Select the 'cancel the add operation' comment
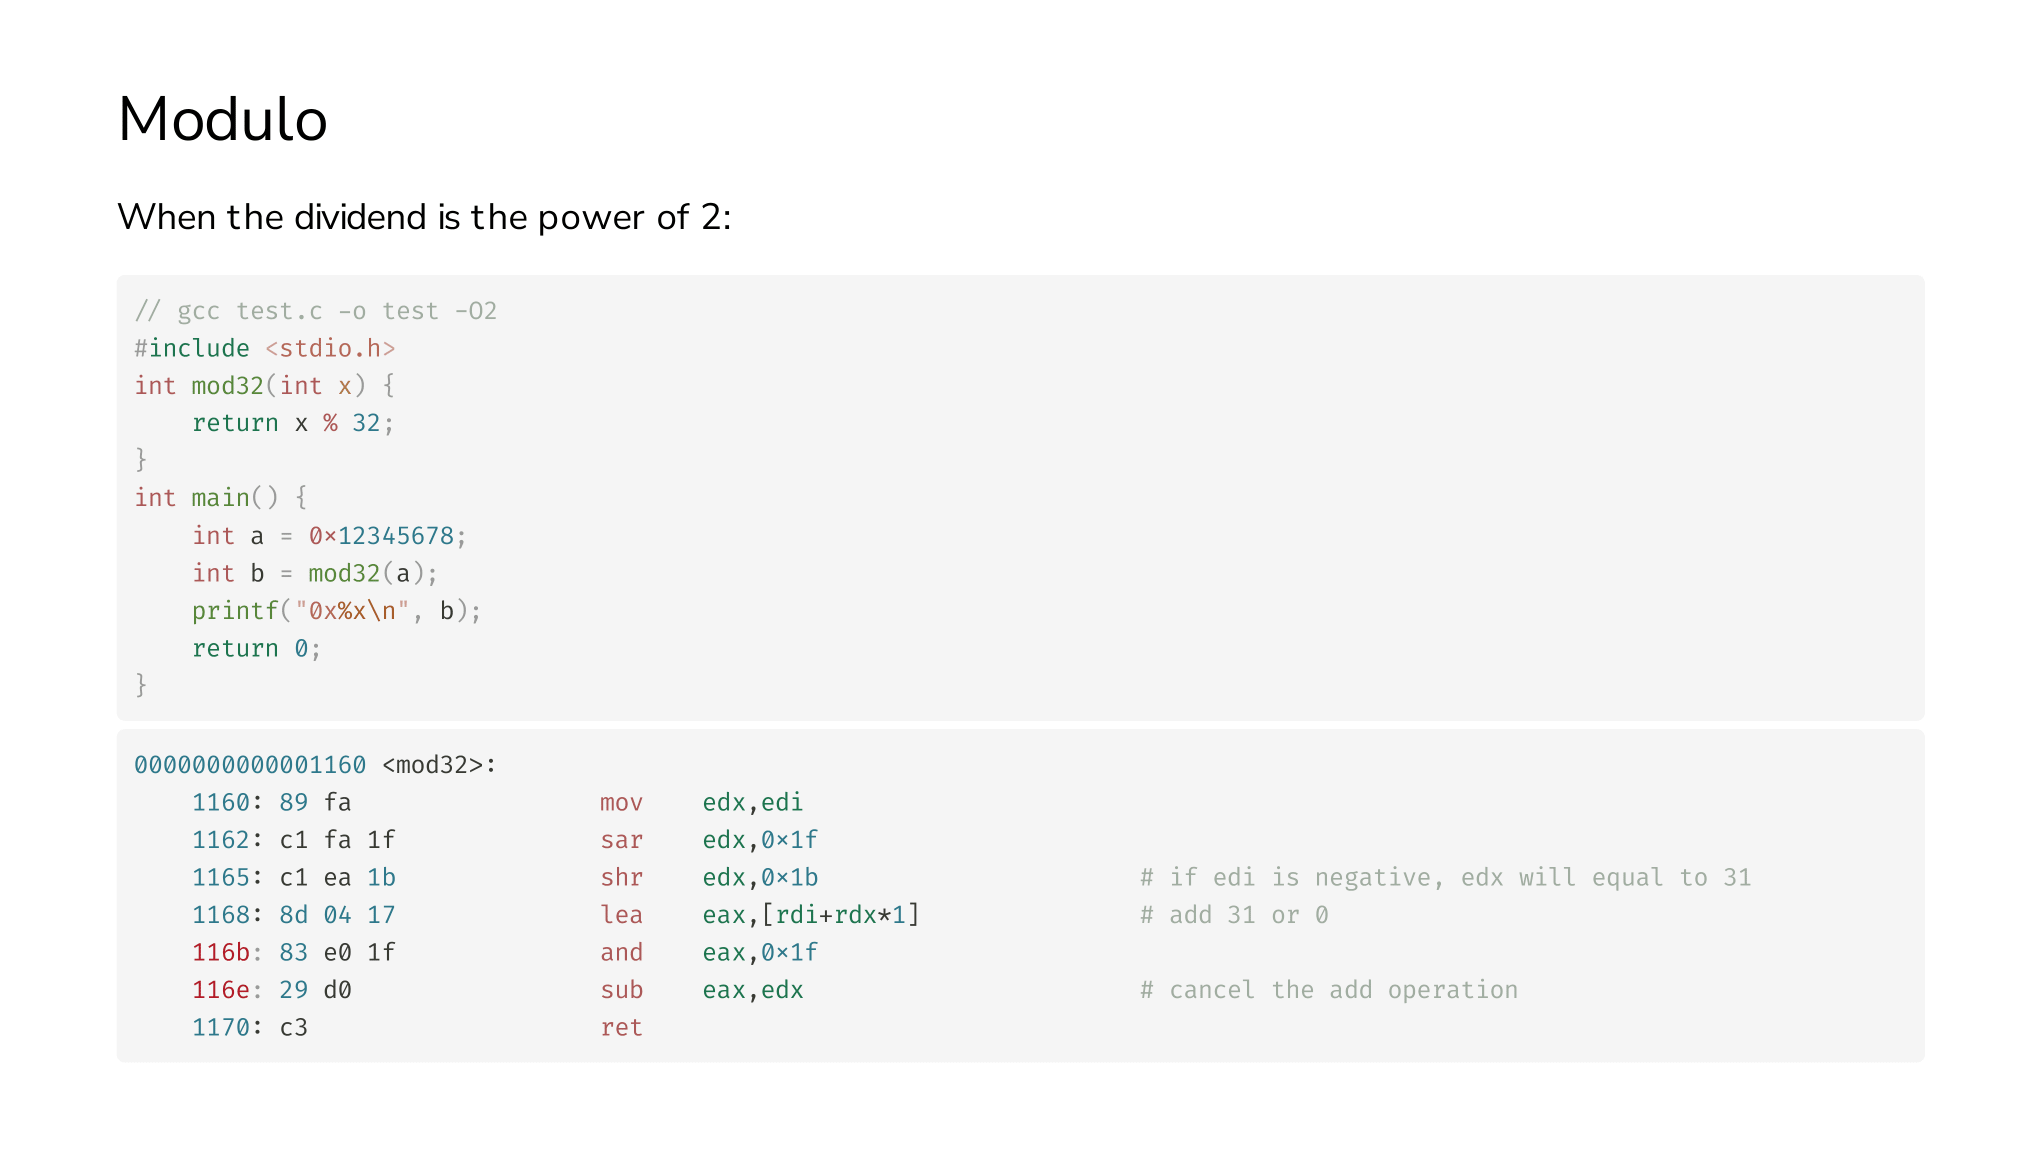The width and height of the screenshot is (2042, 1150). 1329,990
